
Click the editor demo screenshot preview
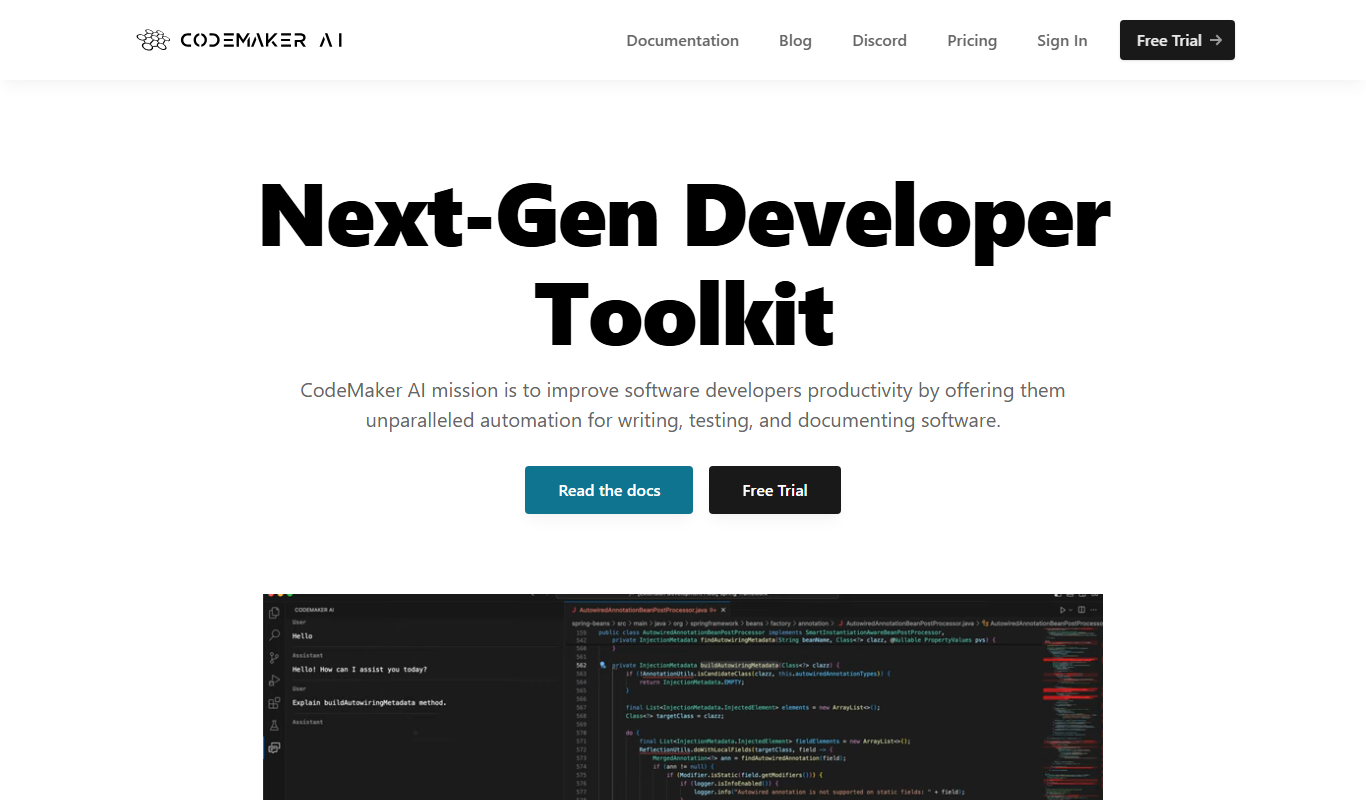tap(683, 697)
